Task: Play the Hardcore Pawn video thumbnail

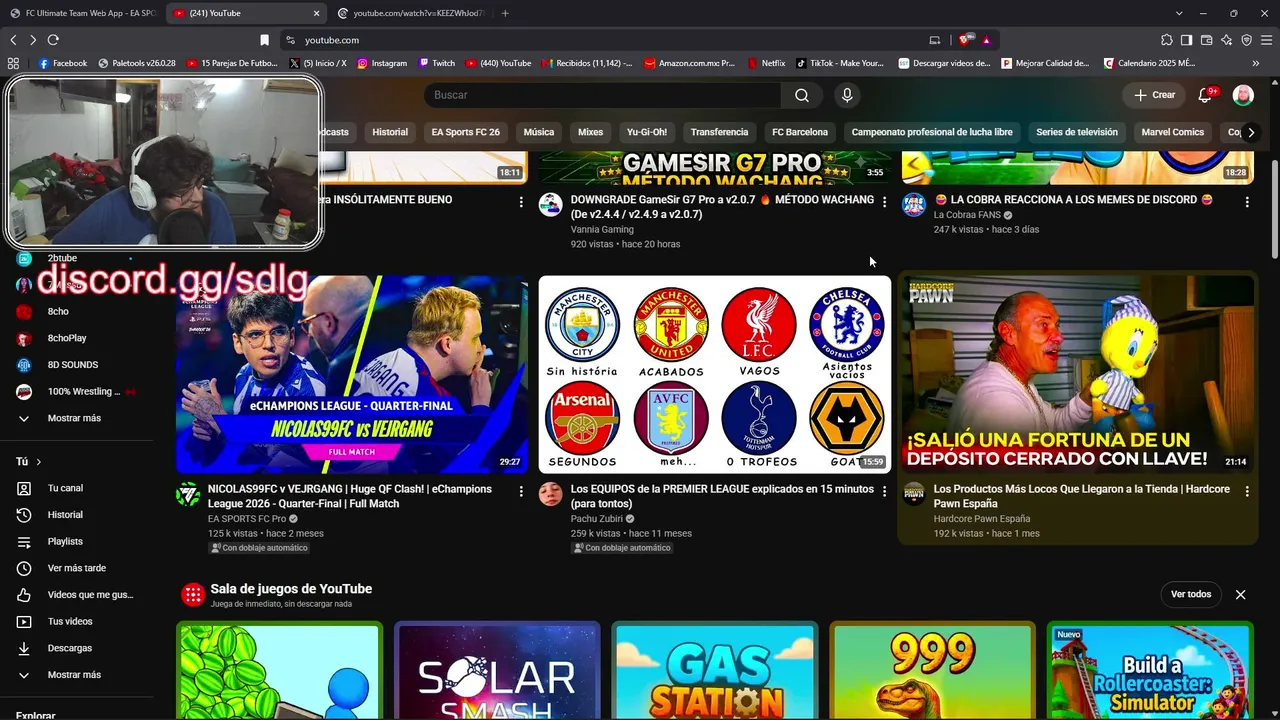Action: (x=1077, y=374)
